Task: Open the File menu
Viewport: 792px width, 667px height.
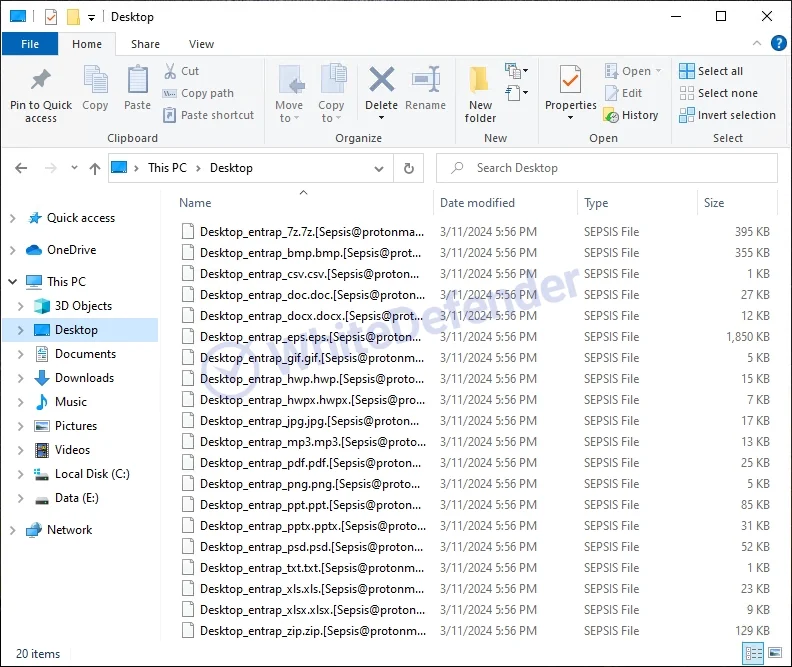Action: (x=30, y=44)
